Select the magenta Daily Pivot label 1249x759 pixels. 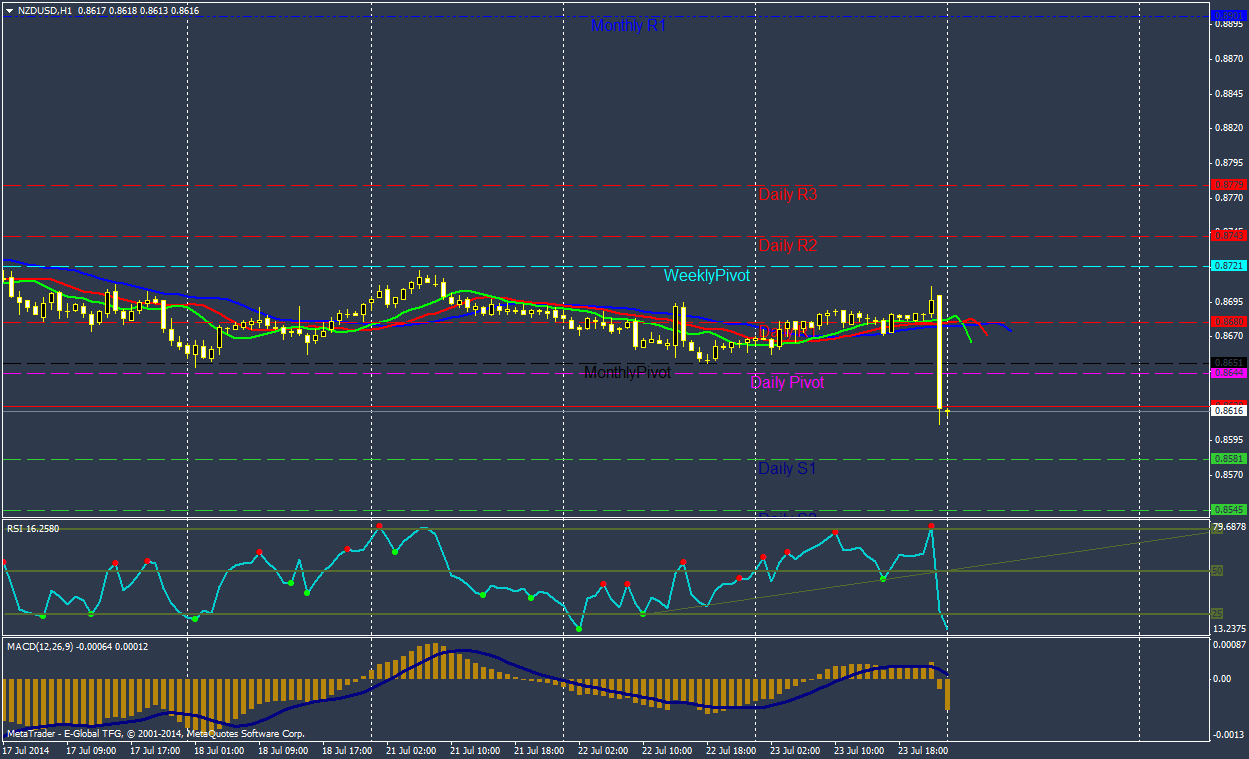click(x=787, y=382)
